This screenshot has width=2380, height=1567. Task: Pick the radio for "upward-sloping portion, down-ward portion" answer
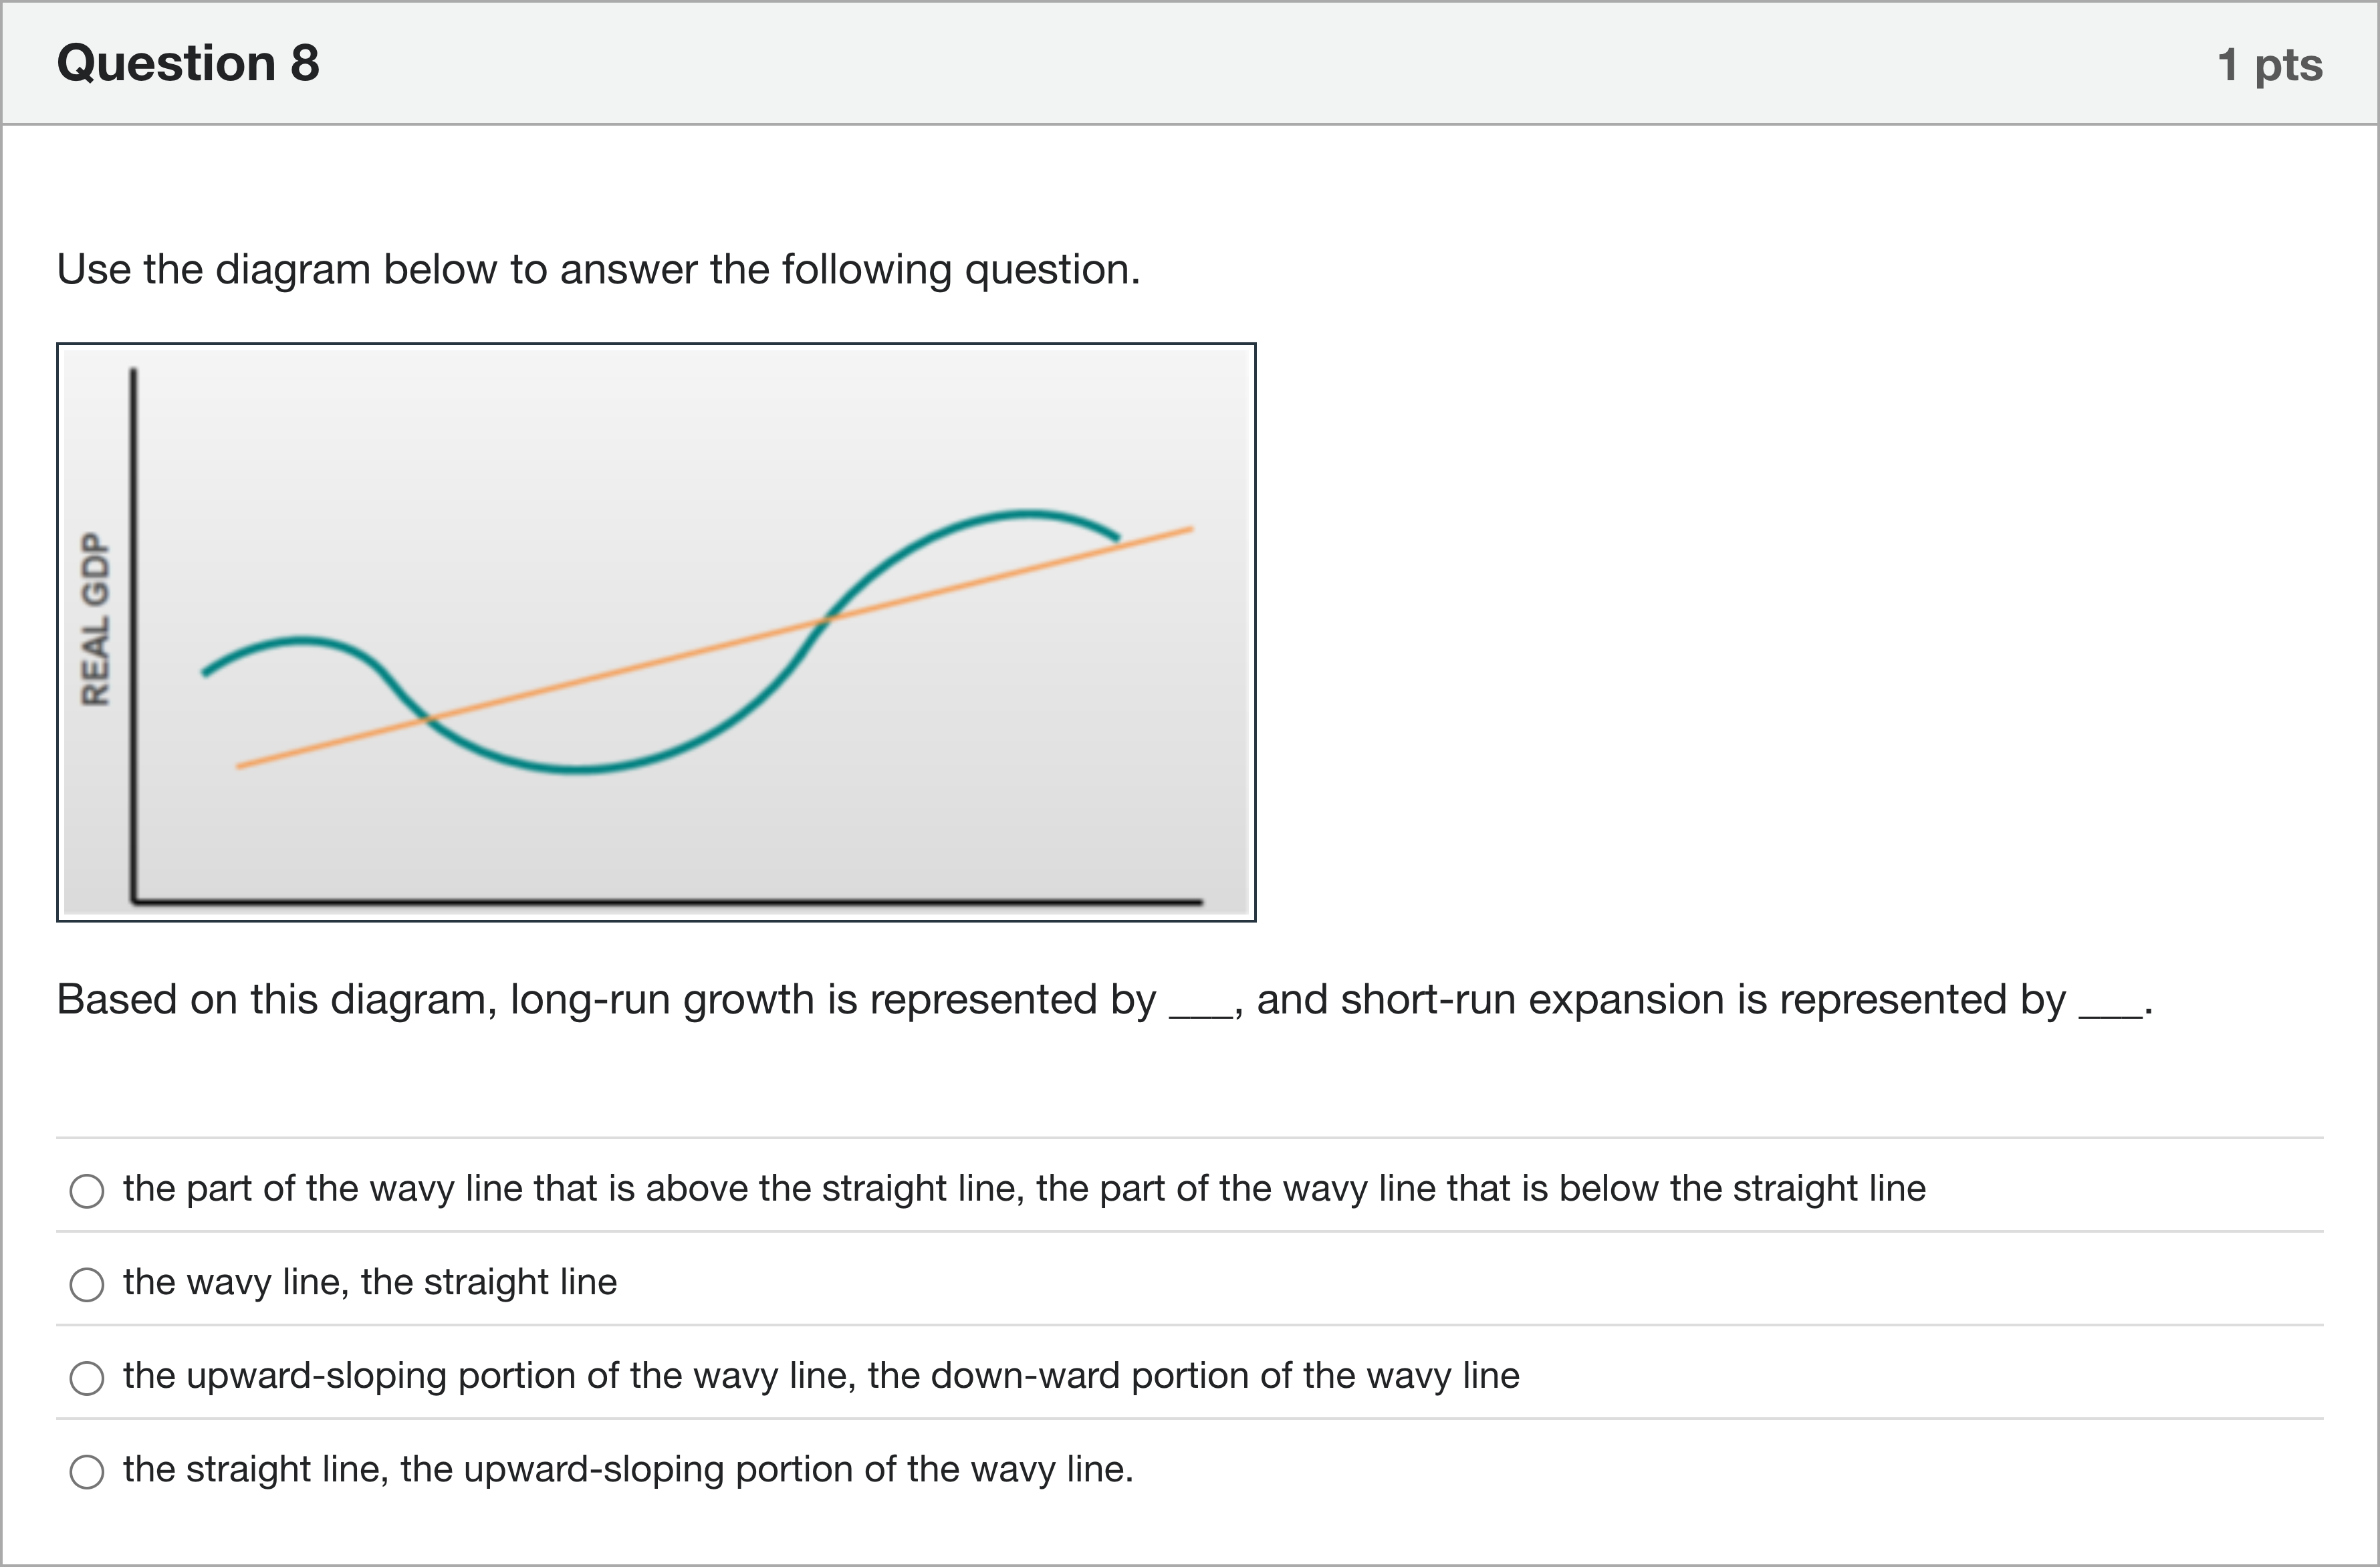click(87, 1377)
